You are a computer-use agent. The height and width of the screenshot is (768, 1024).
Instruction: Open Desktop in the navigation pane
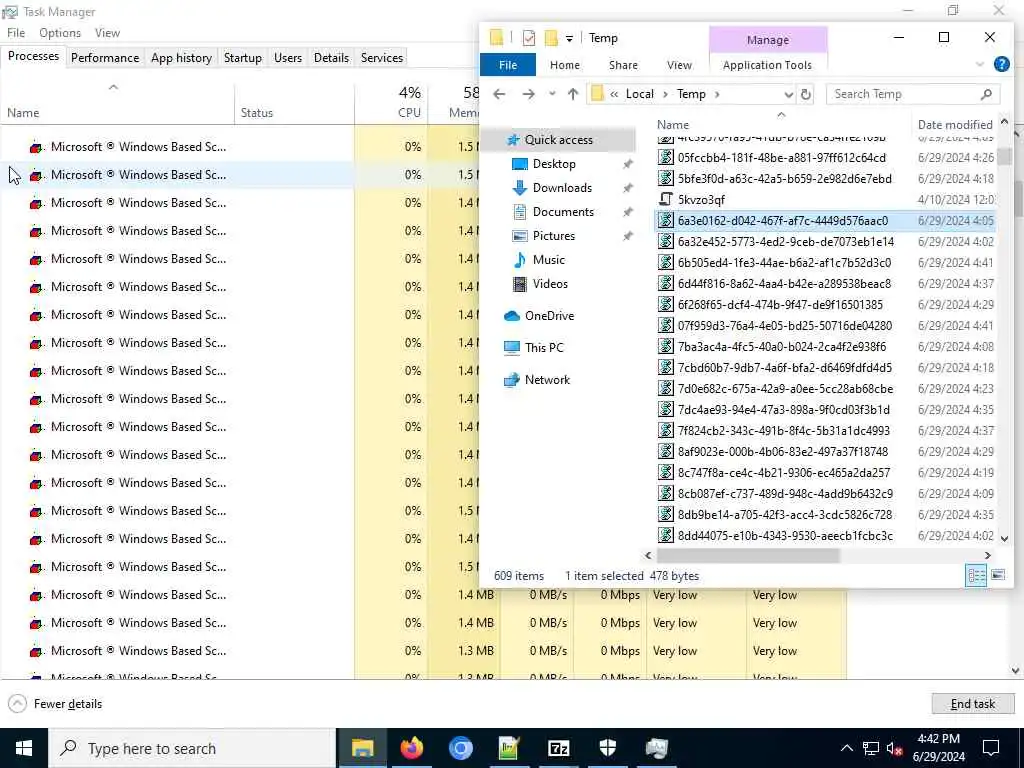tap(554, 163)
